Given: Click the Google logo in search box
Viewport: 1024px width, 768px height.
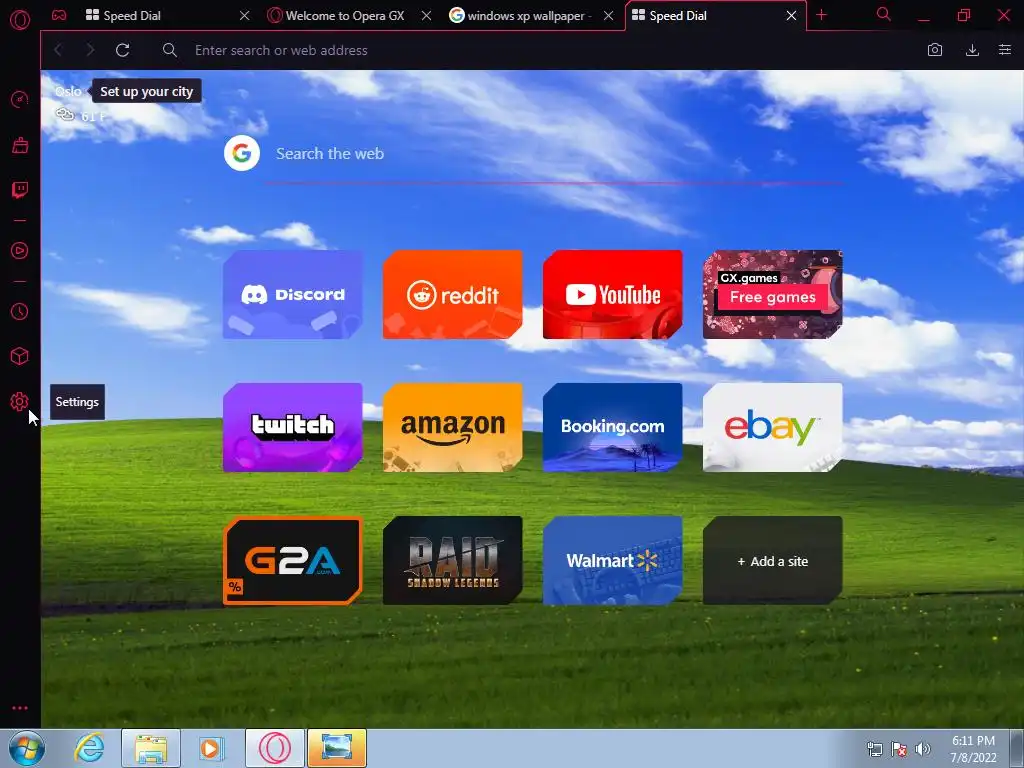Looking at the screenshot, I should (242, 153).
